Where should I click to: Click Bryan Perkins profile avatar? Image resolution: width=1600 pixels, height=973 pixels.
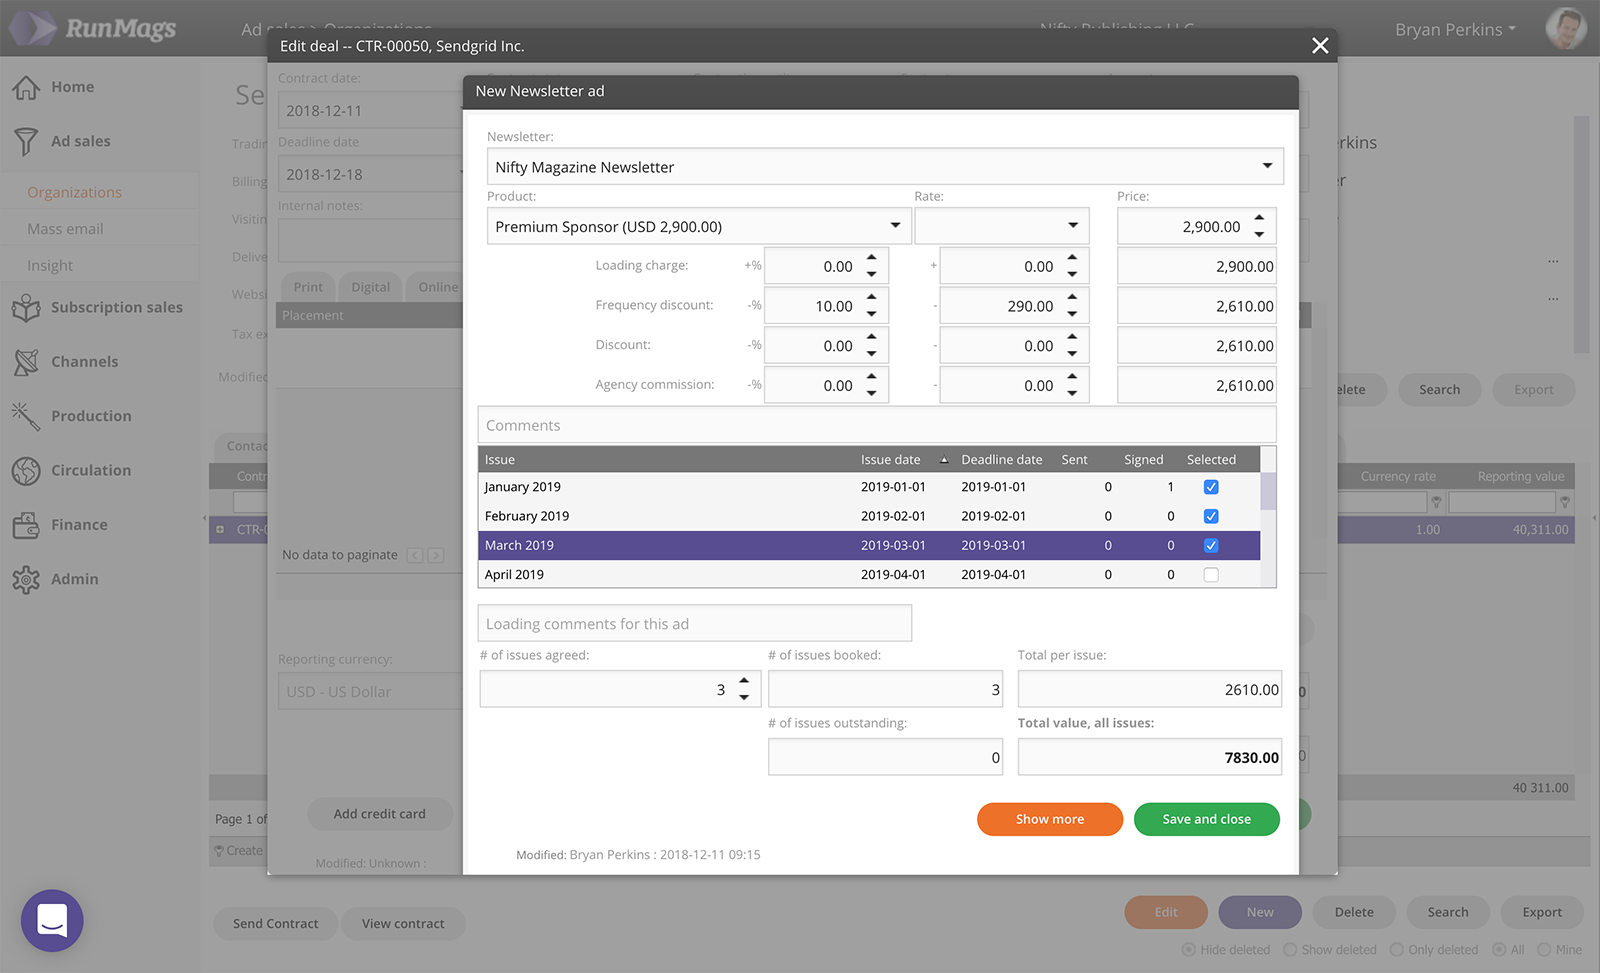pos(1565,28)
